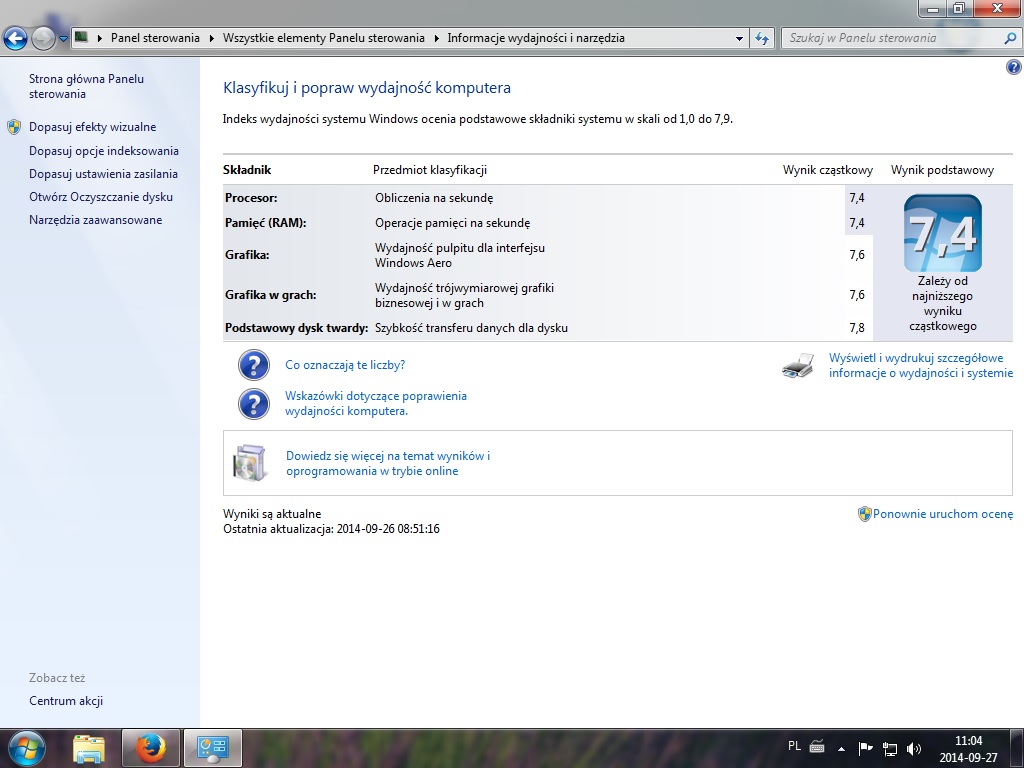The image size is (1024, 768).
Task: Expand the arrow after Panel sterowania breadcrumb
Action: point(212,38)
